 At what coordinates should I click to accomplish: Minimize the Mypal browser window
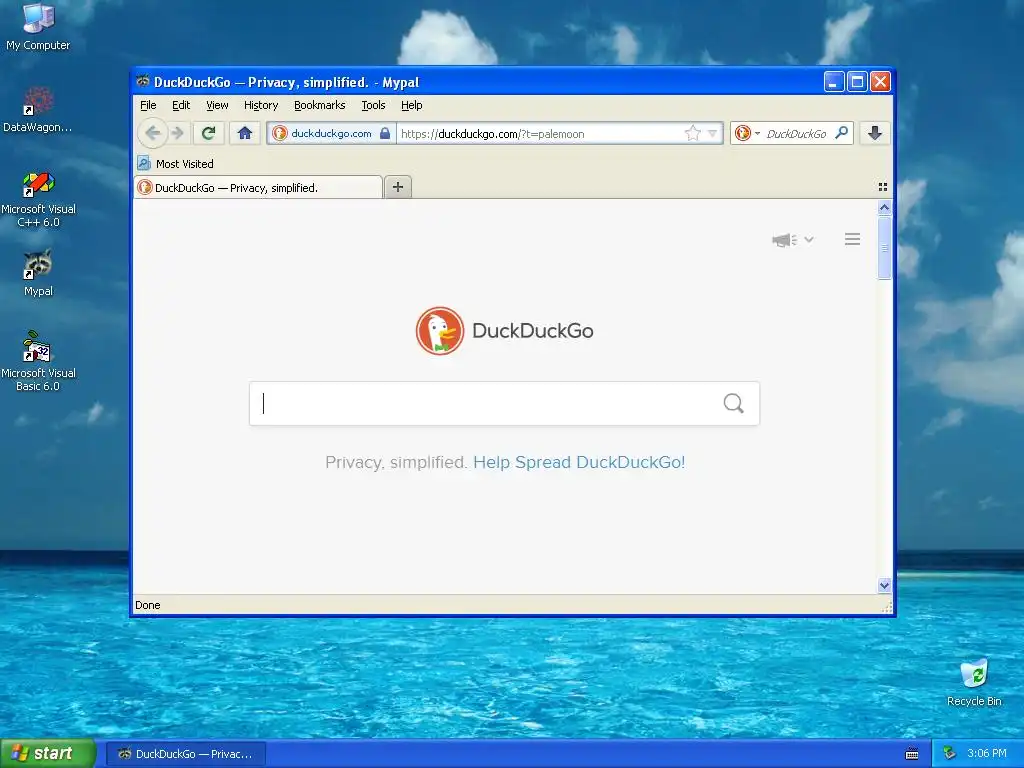click(x=833, y=82)
